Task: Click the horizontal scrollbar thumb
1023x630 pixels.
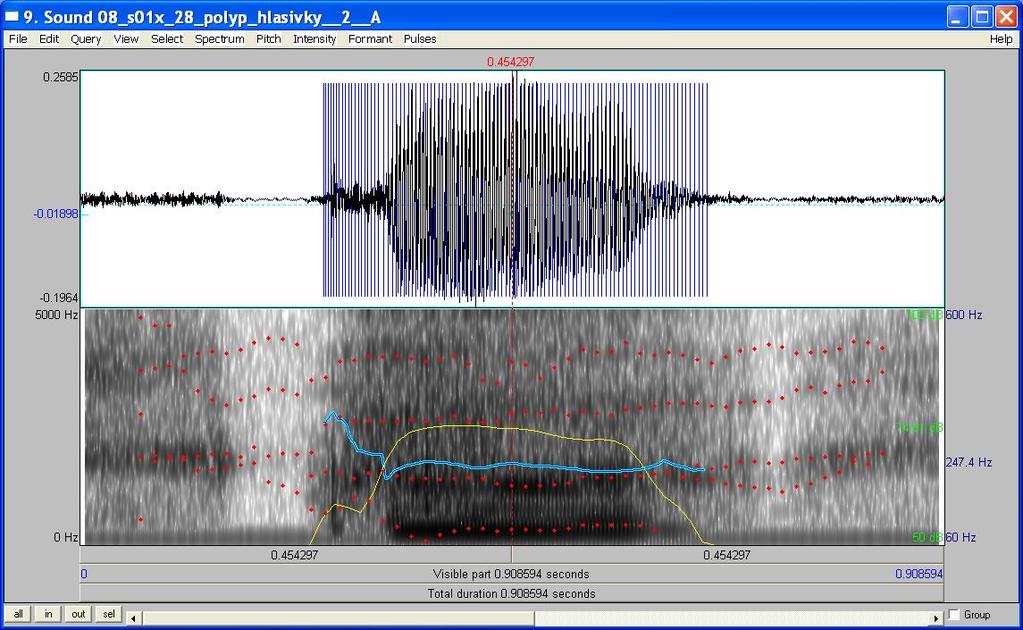Action: tap(339, 618)
